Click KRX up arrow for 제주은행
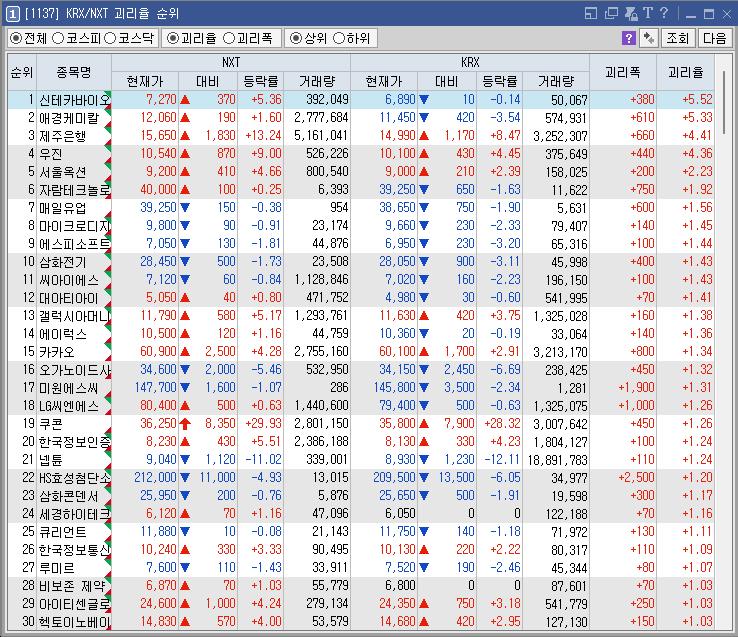Viewport: 738px width, 637px height. 424,136
